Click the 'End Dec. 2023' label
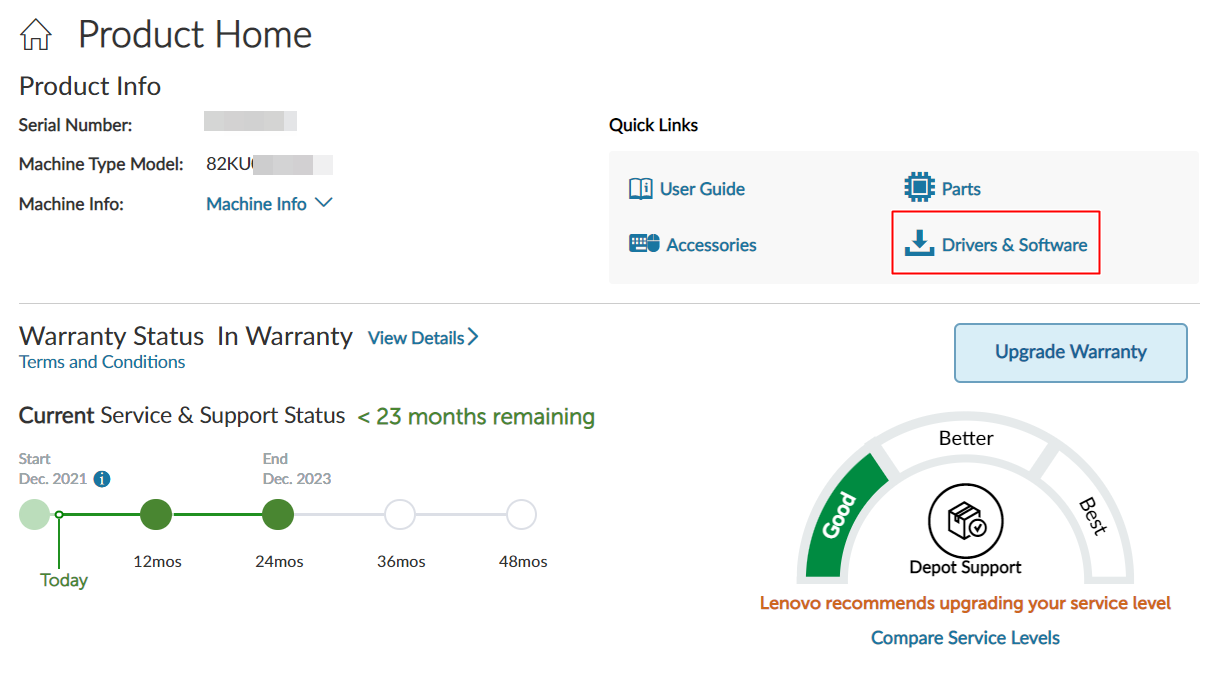This screenshot has height=673, width=1217. tap(297, 469)
